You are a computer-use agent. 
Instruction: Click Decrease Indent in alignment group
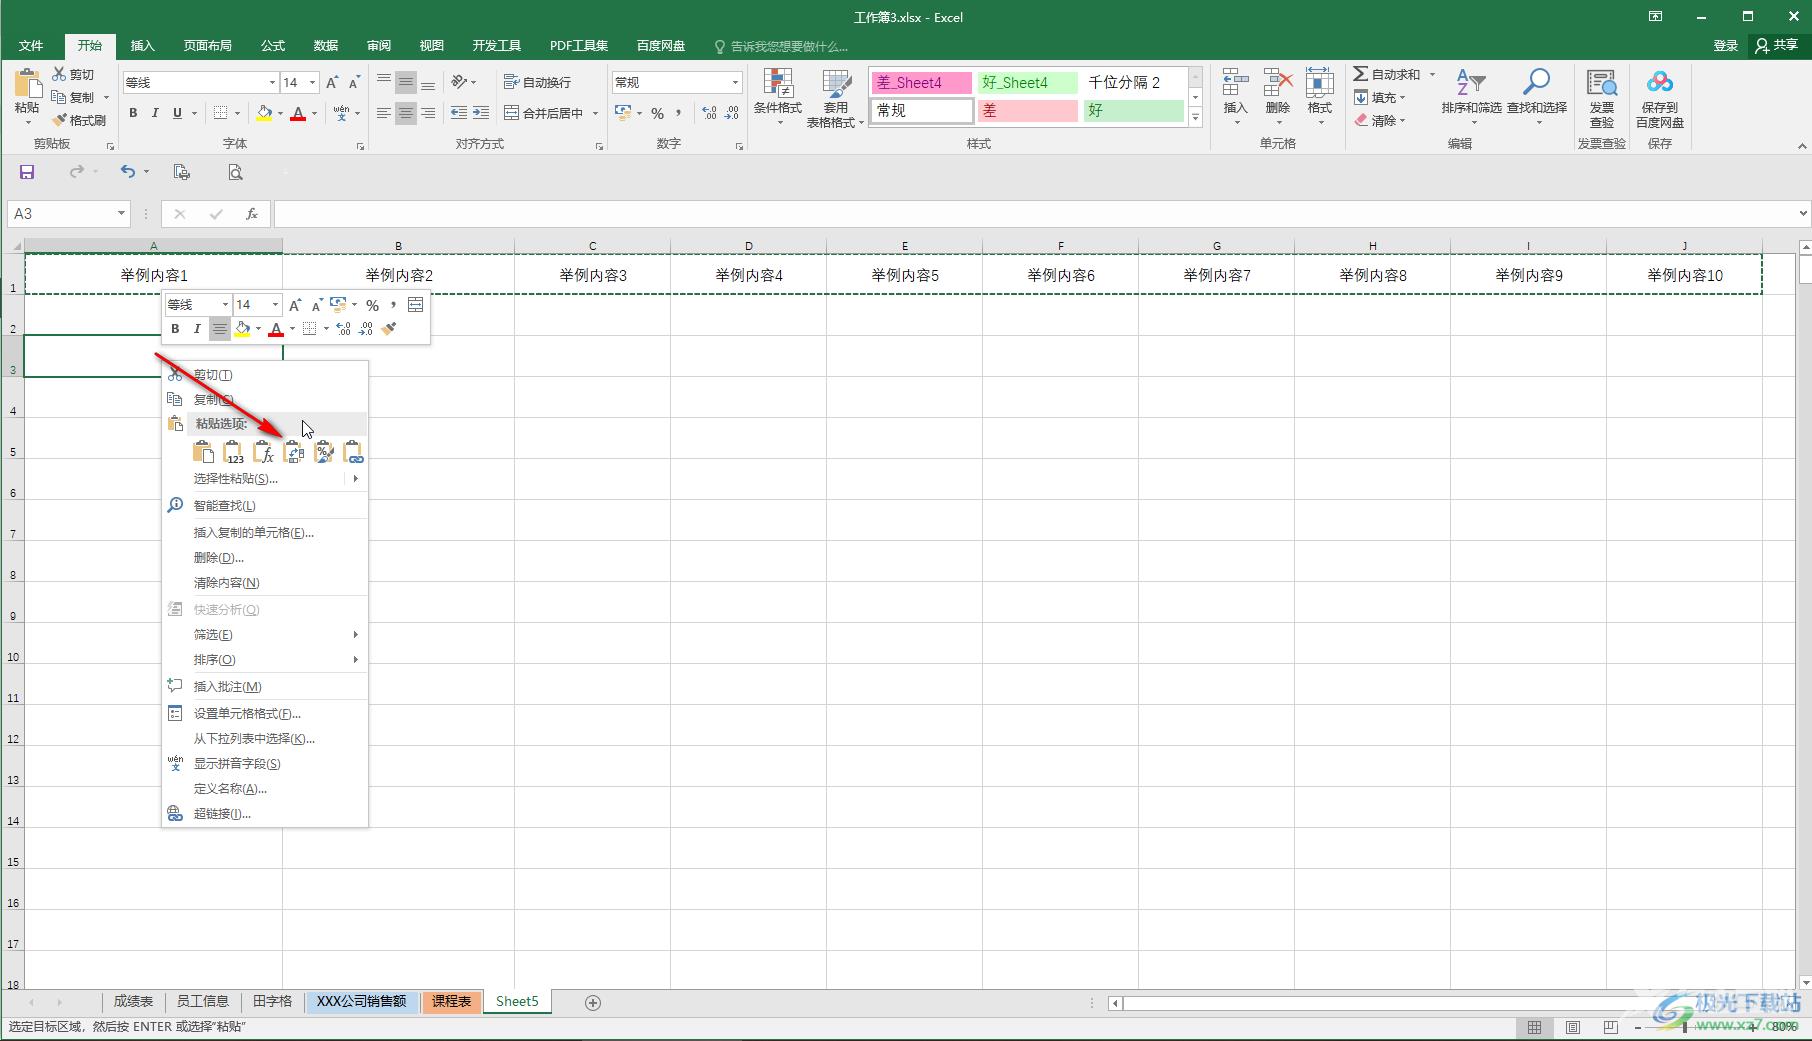pyautogui.click(x=459, y=113)
